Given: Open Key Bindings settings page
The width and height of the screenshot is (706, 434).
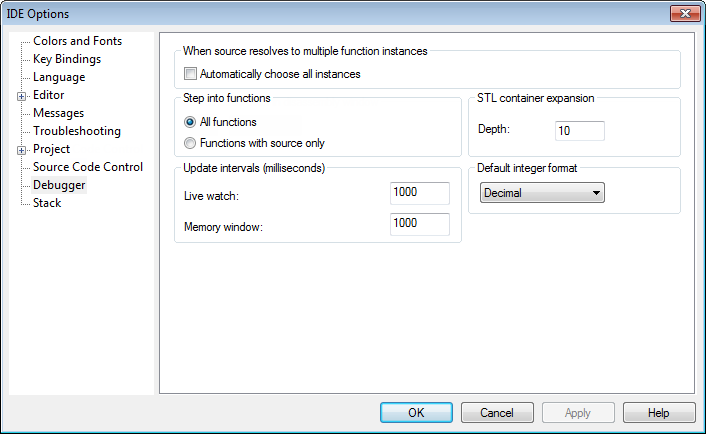Looking at the screenshot, I should point(66,59).
